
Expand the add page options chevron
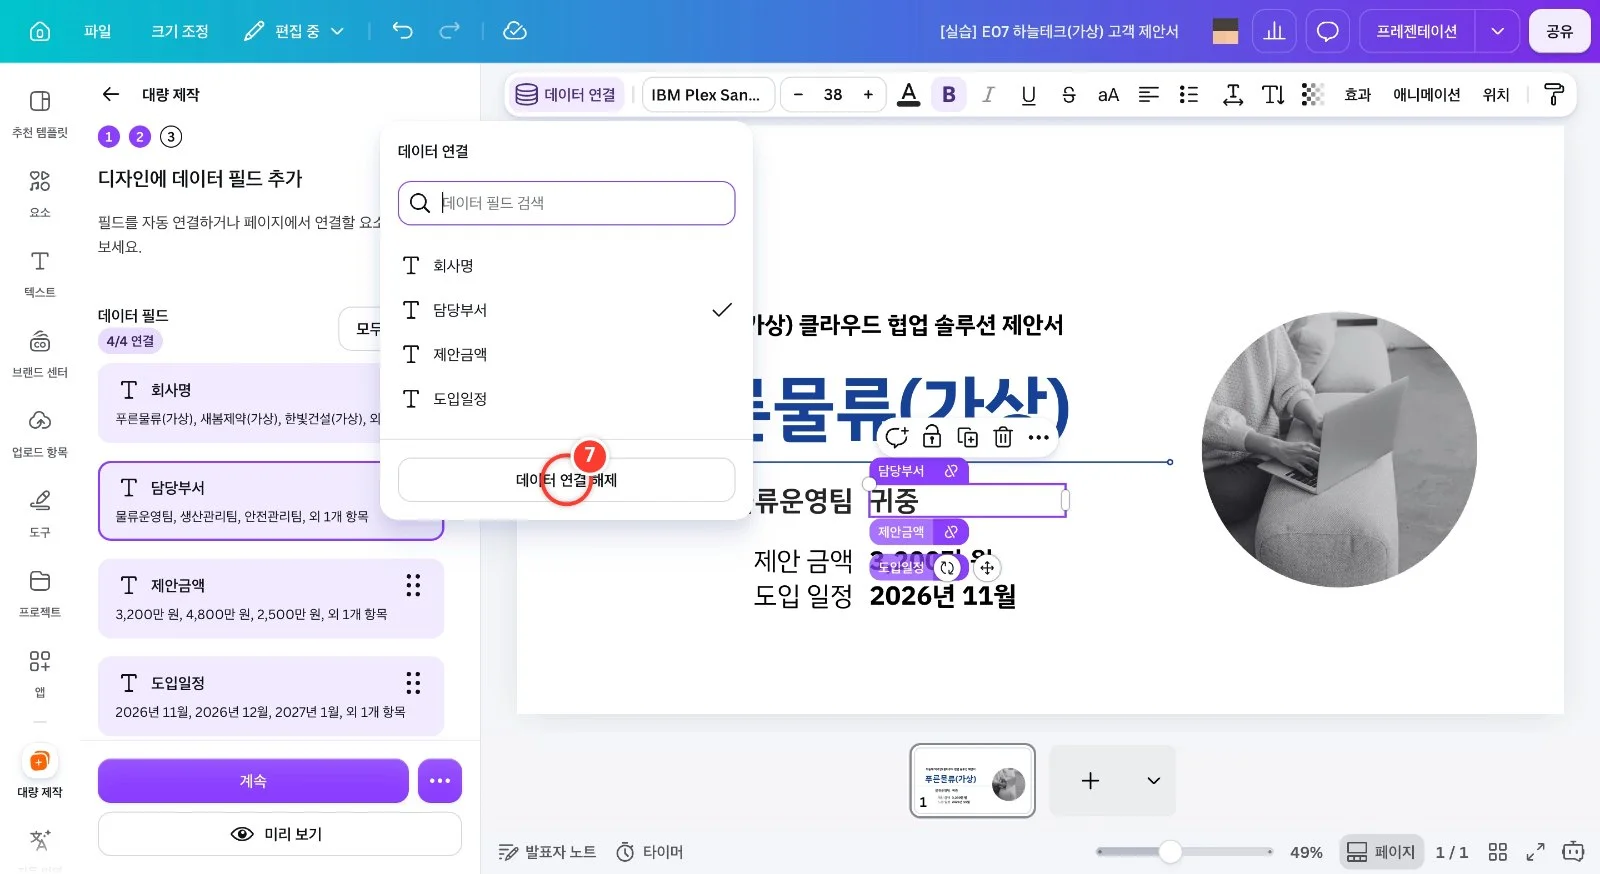[1153, 780]
